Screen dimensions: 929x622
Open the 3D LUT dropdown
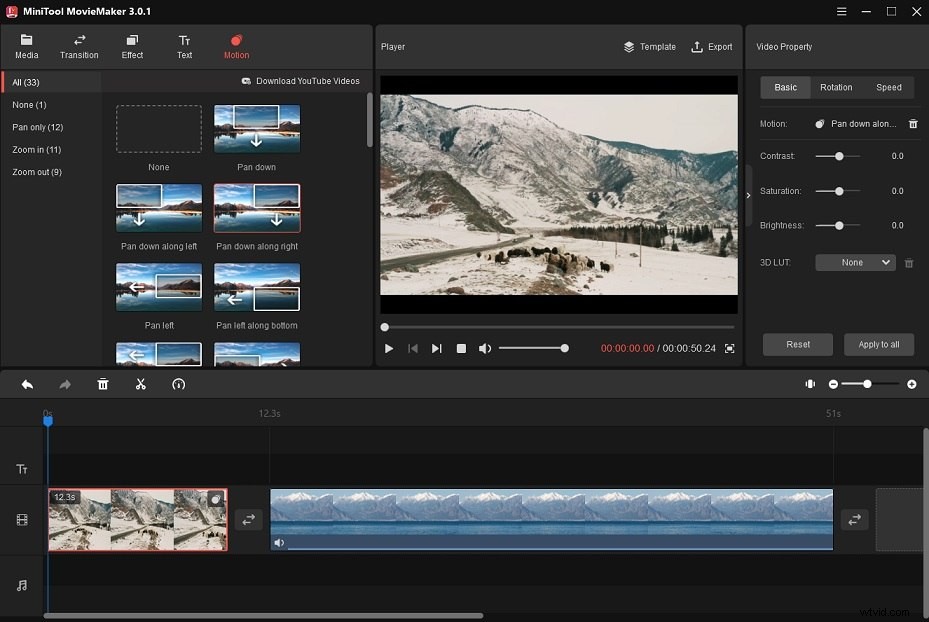coord(855,262)
